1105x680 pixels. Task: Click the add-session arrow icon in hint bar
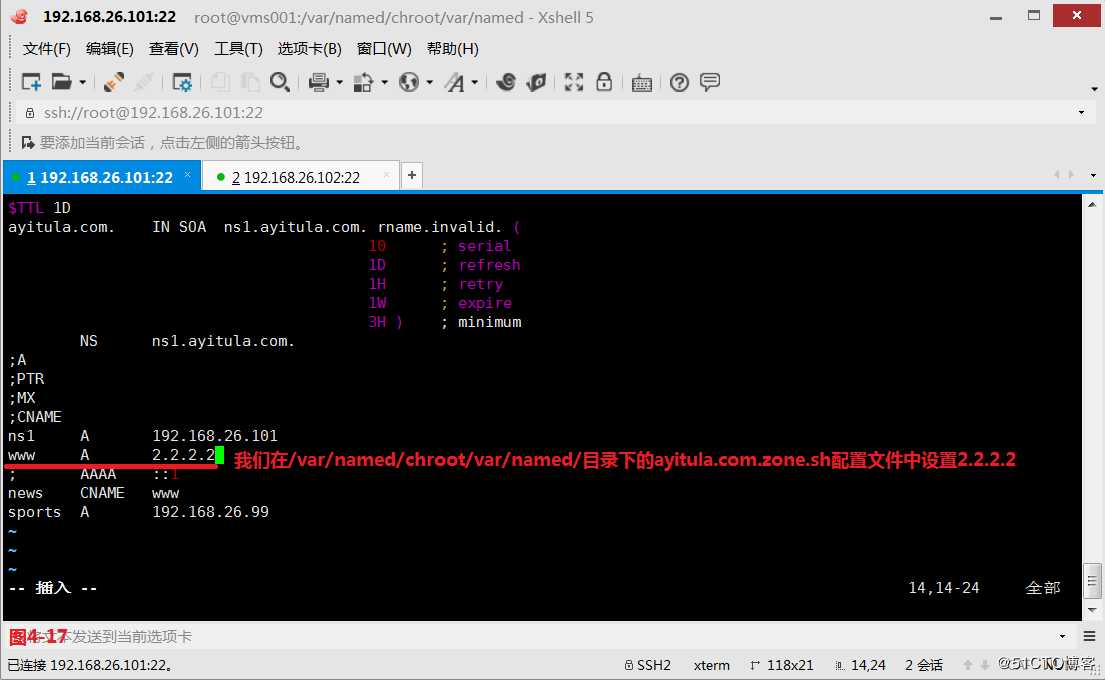tap(28, 143)
